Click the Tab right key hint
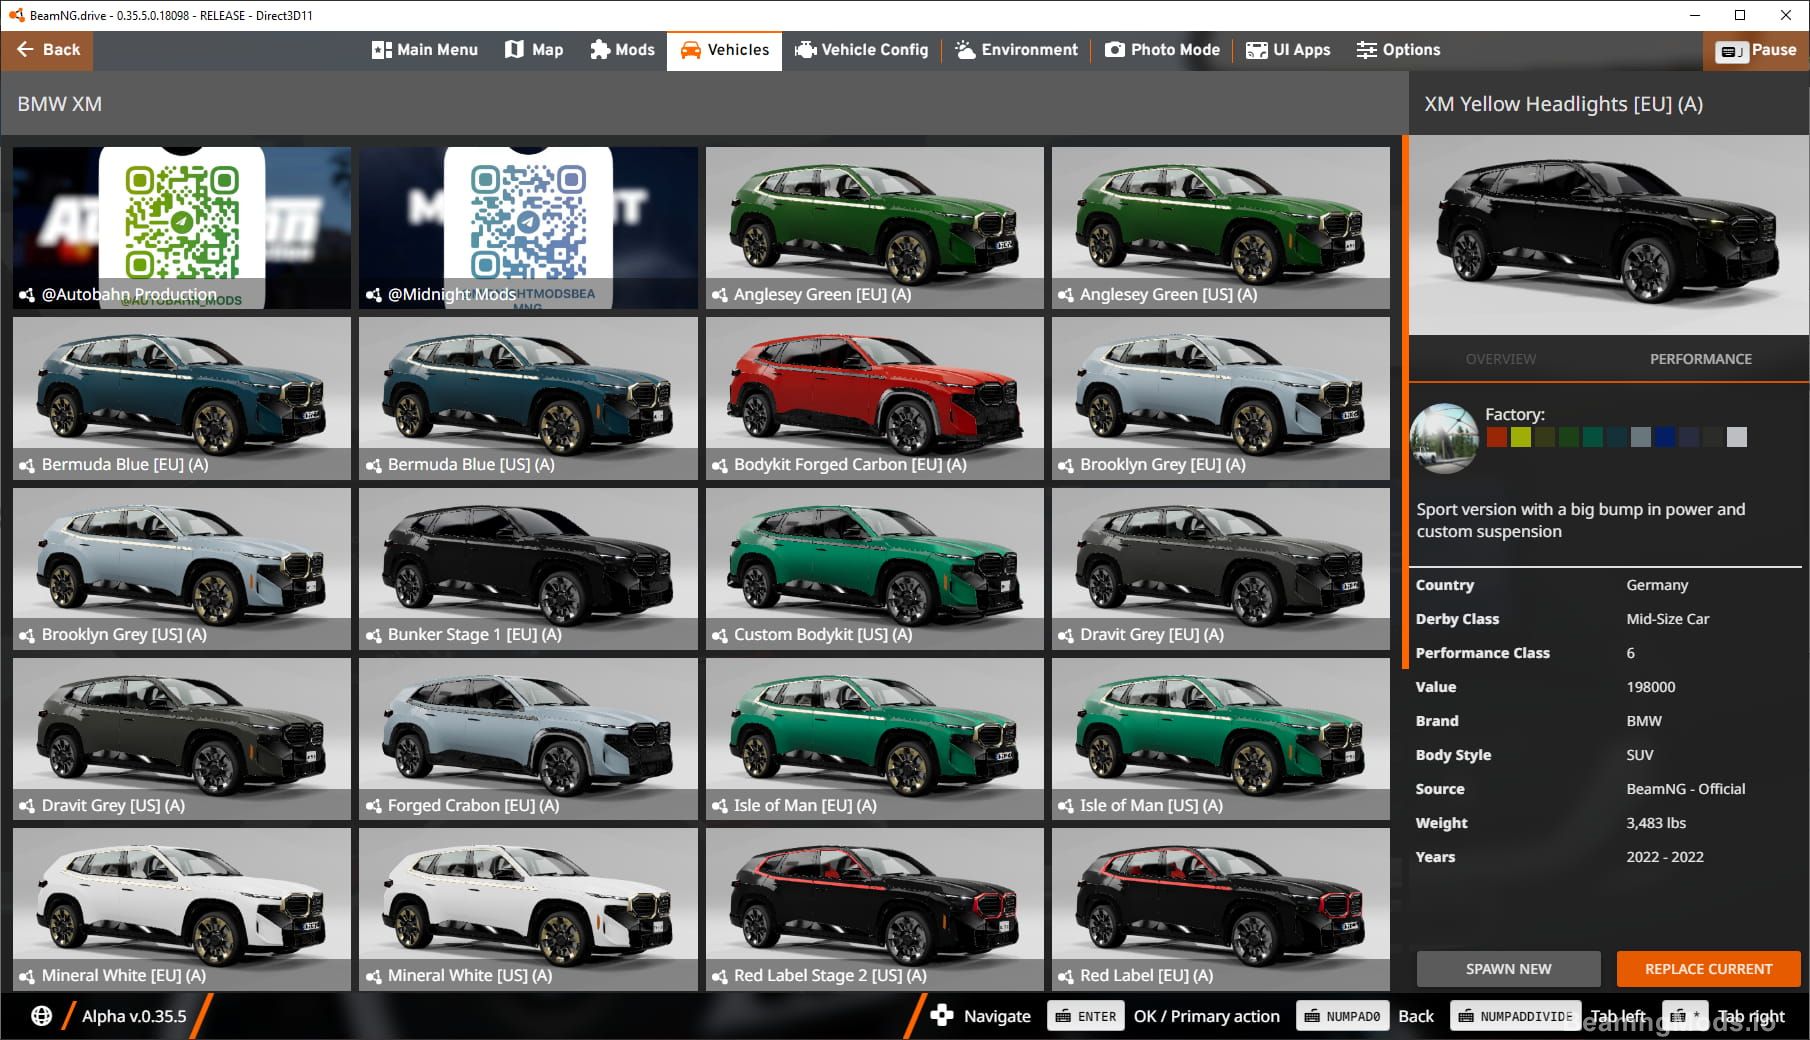This screenshot has height=1040, width=1810. pyautogui.click(x=1685, y=1016)
